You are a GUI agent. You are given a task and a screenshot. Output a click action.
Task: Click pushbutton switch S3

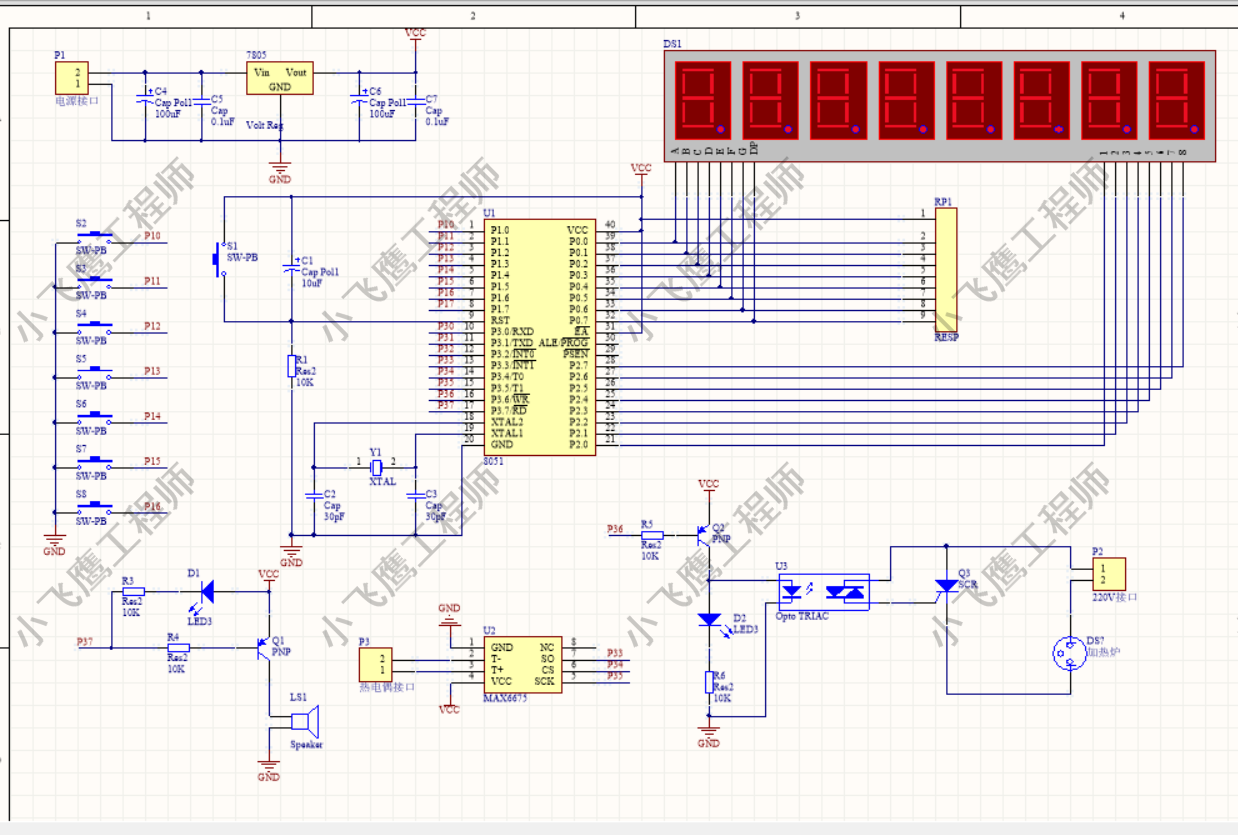click(x=95, y=284)
